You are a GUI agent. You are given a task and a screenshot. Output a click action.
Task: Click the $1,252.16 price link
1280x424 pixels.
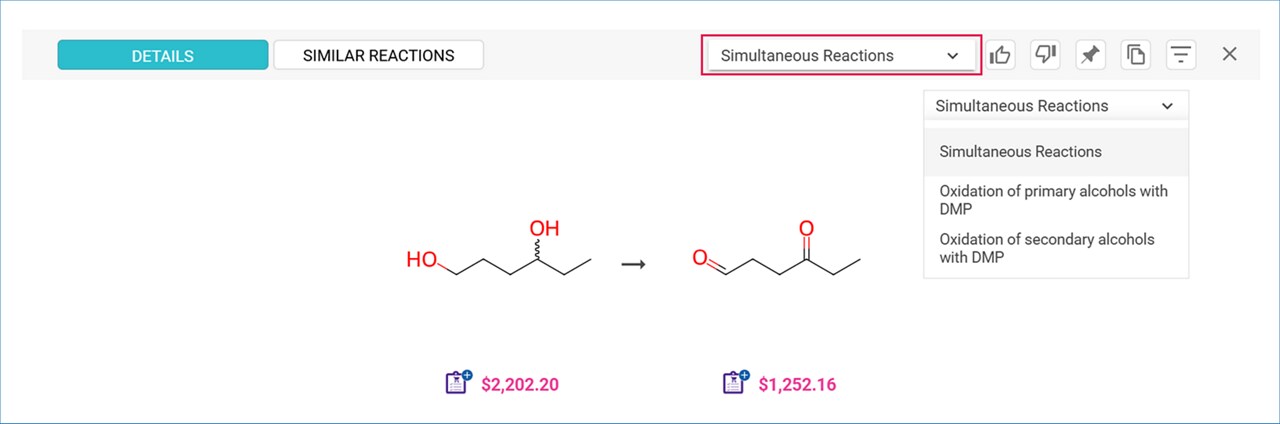pos(797,384)
